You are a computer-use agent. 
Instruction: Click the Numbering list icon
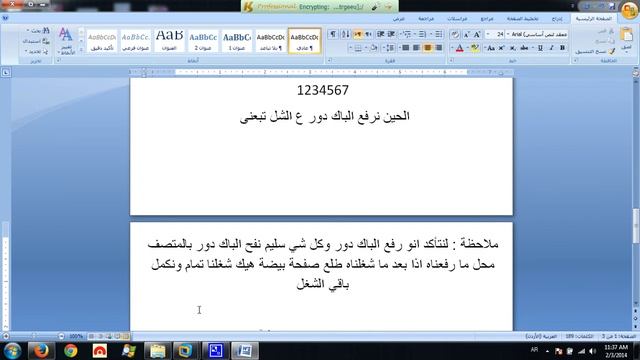421,34
